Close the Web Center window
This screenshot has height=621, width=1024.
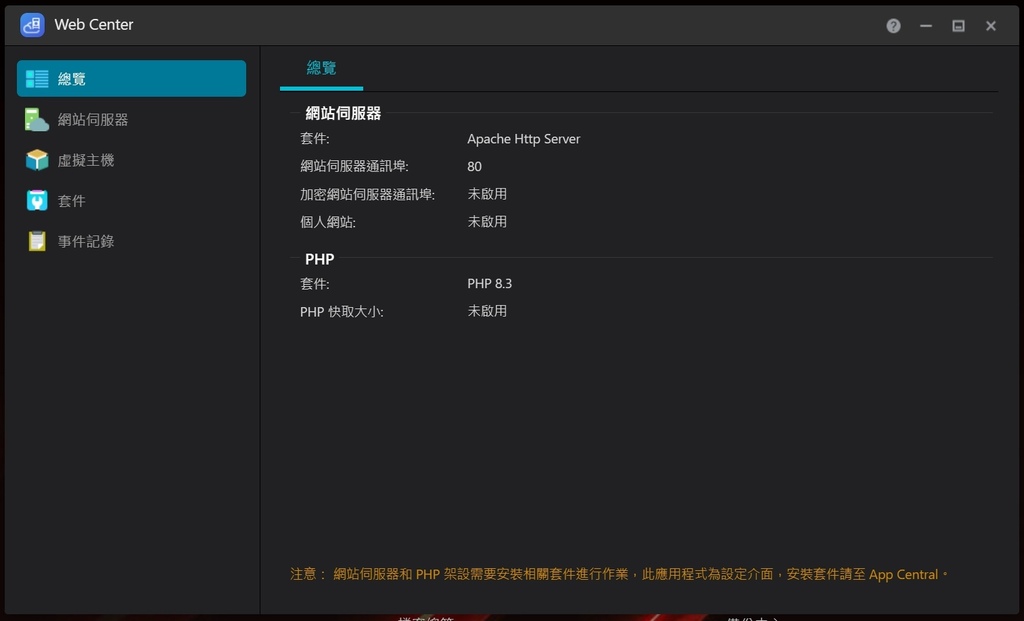coord(991,25)
